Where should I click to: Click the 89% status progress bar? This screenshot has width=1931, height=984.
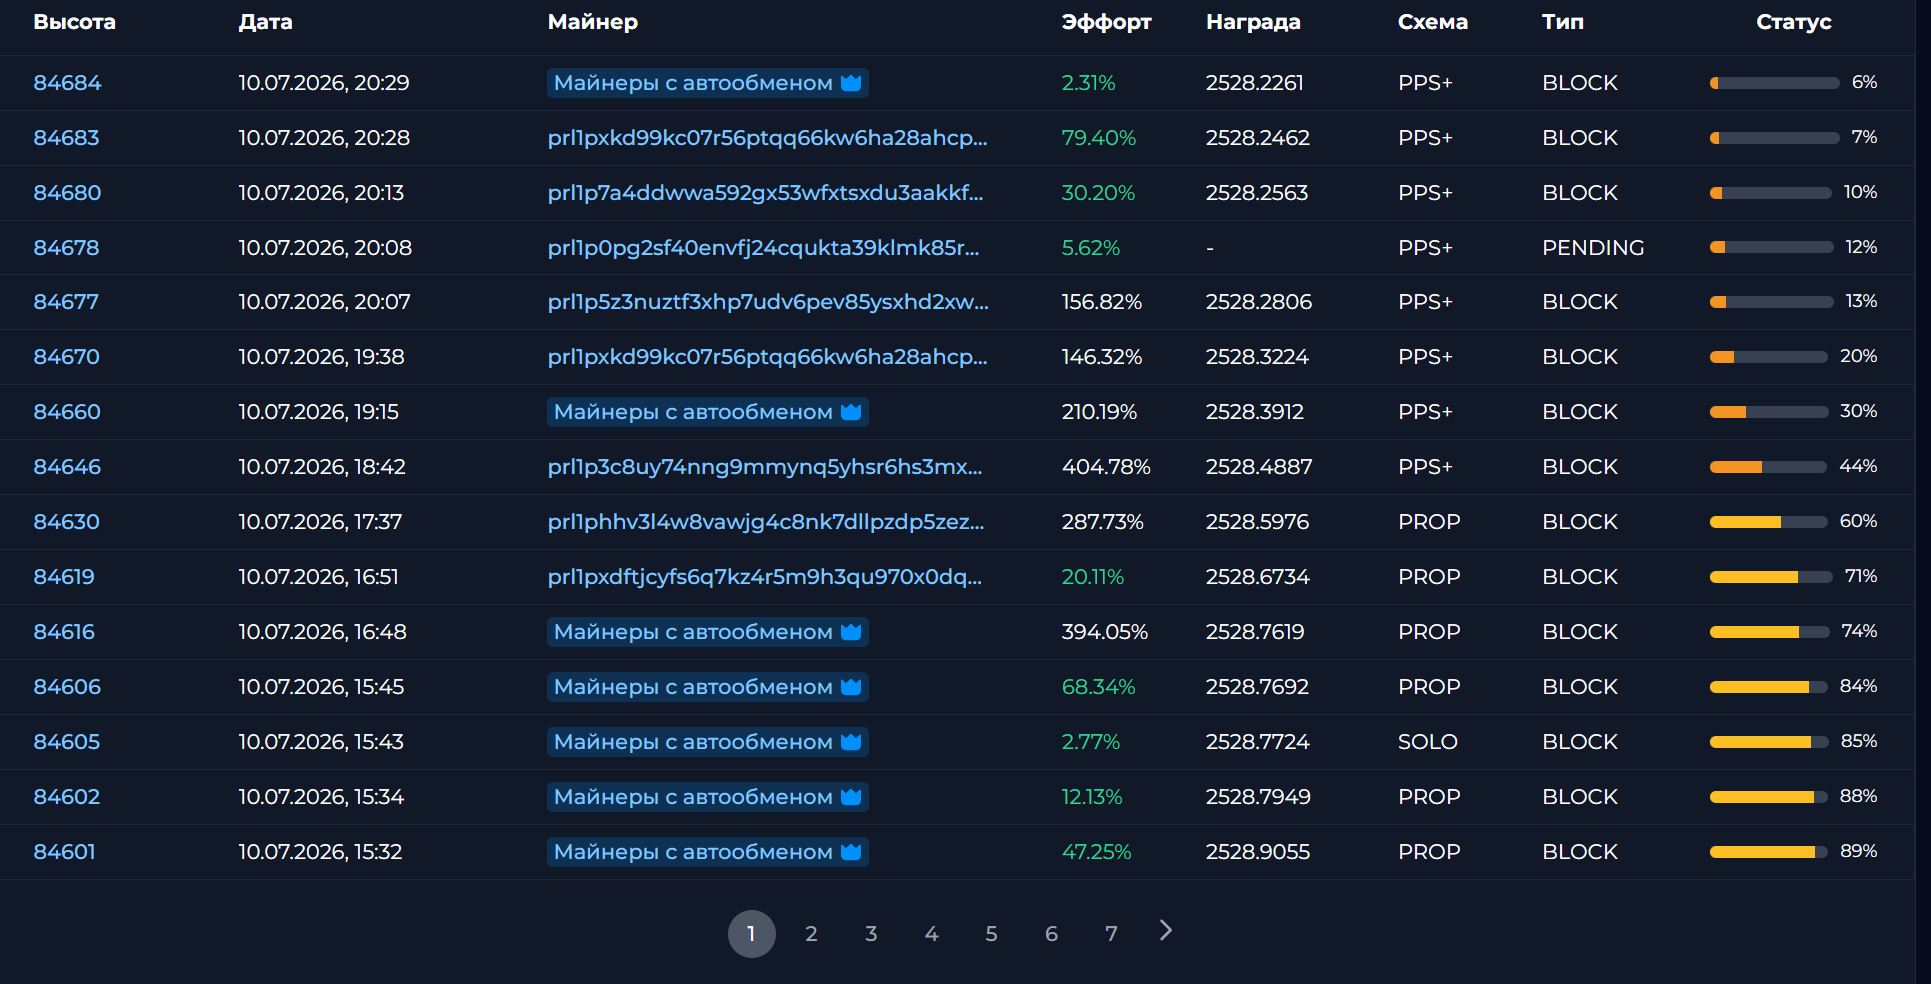click(x=1769, y=852)
